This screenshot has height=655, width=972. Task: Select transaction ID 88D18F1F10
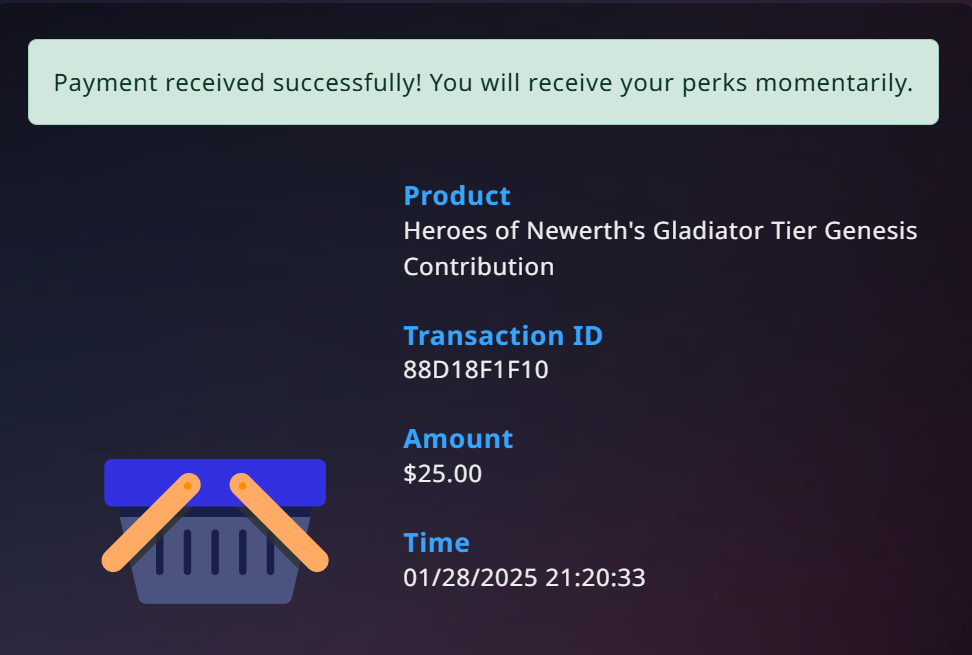476,370
